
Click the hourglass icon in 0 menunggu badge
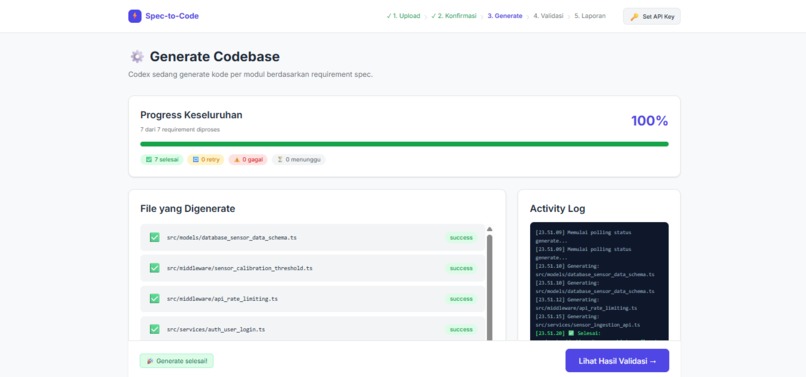pyautogui.click(x=280, y=159)
